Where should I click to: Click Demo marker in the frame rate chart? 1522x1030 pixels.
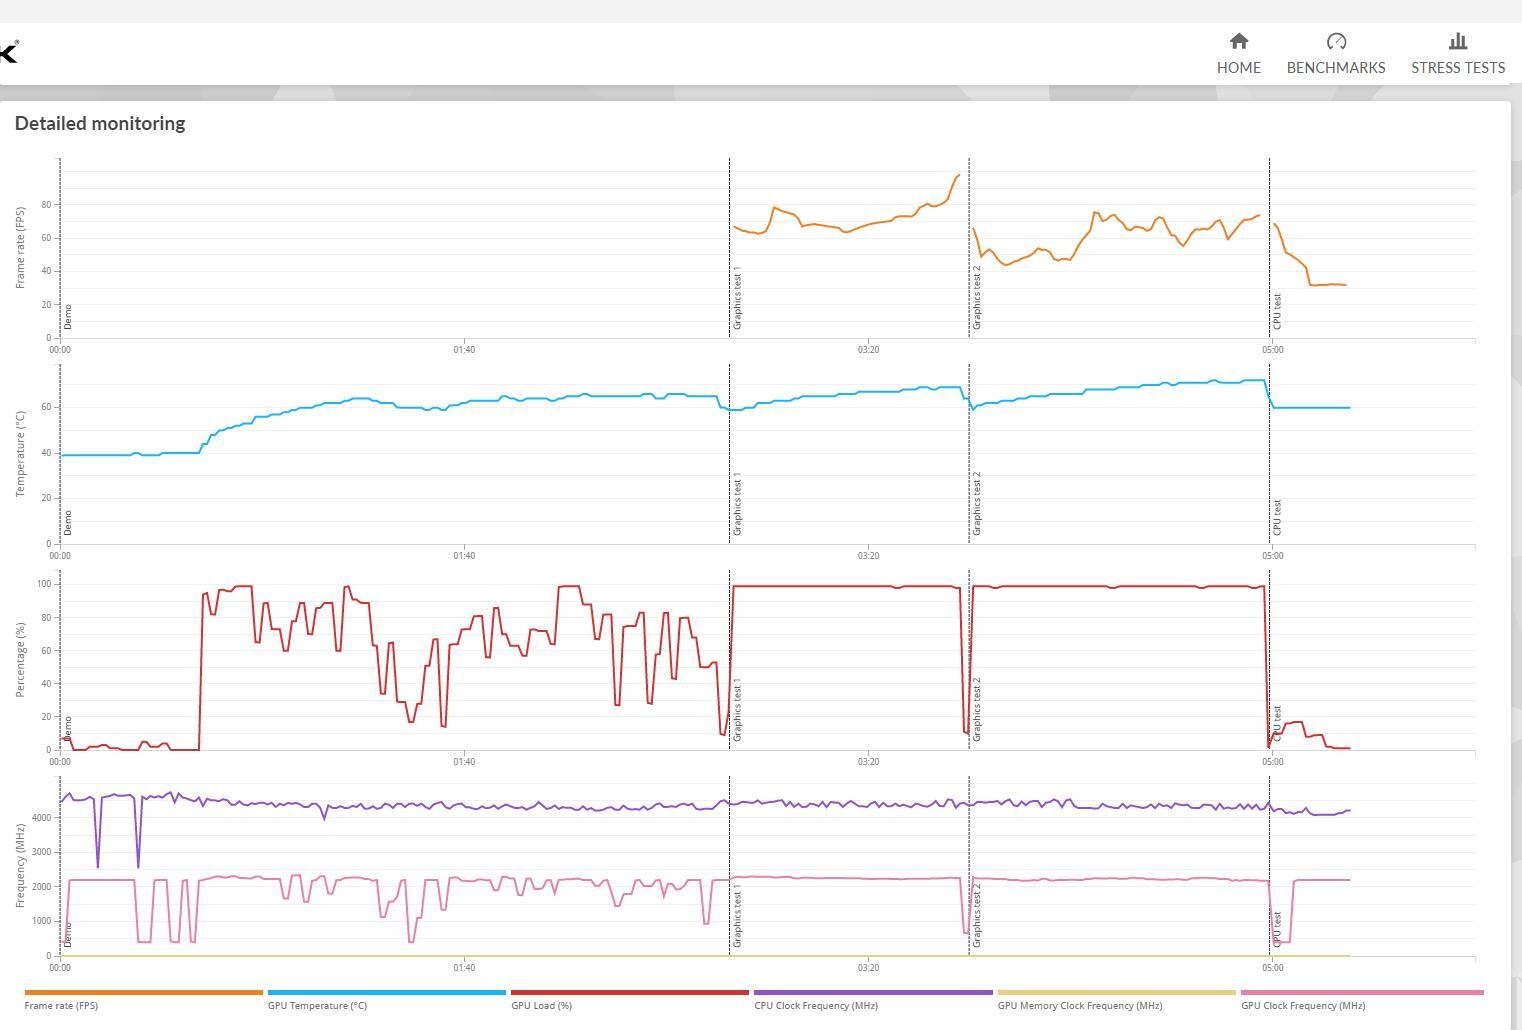point(68,317)
